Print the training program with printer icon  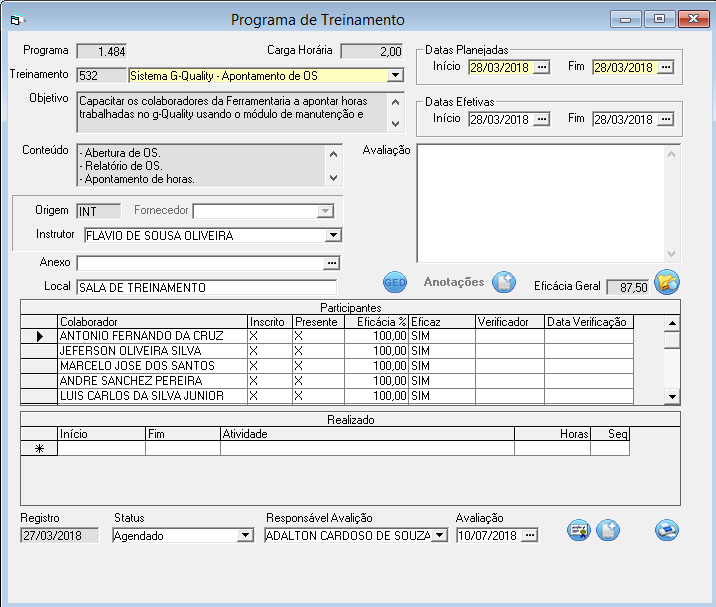pos(667,531)
